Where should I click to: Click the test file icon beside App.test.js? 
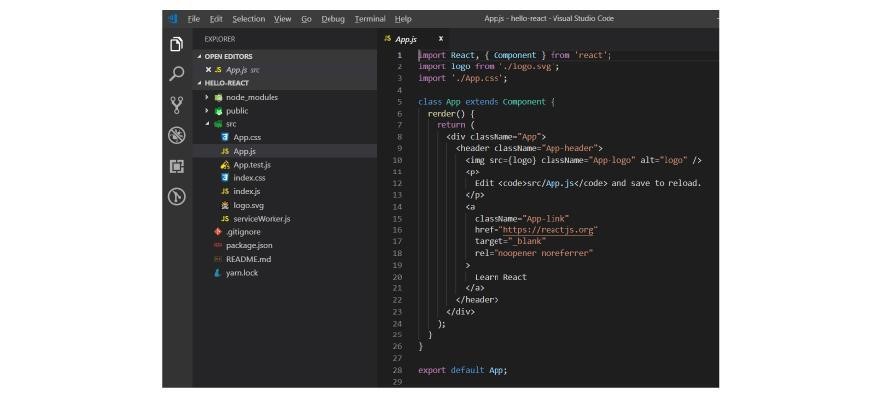coord(224,165)
